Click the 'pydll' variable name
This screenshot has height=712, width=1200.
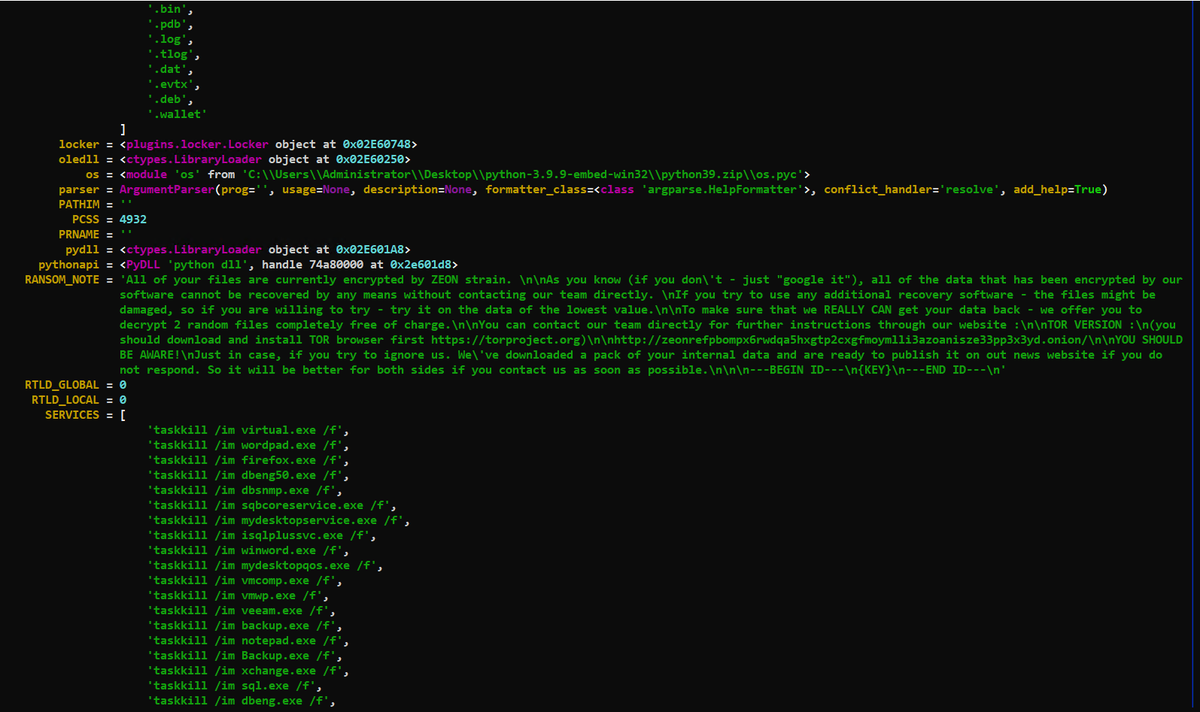[82, 249]
